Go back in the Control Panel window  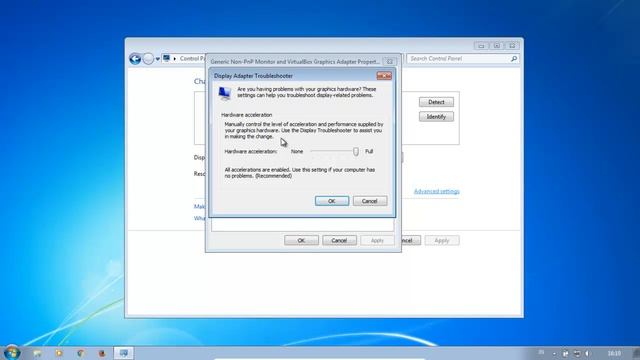click(135, 59)
